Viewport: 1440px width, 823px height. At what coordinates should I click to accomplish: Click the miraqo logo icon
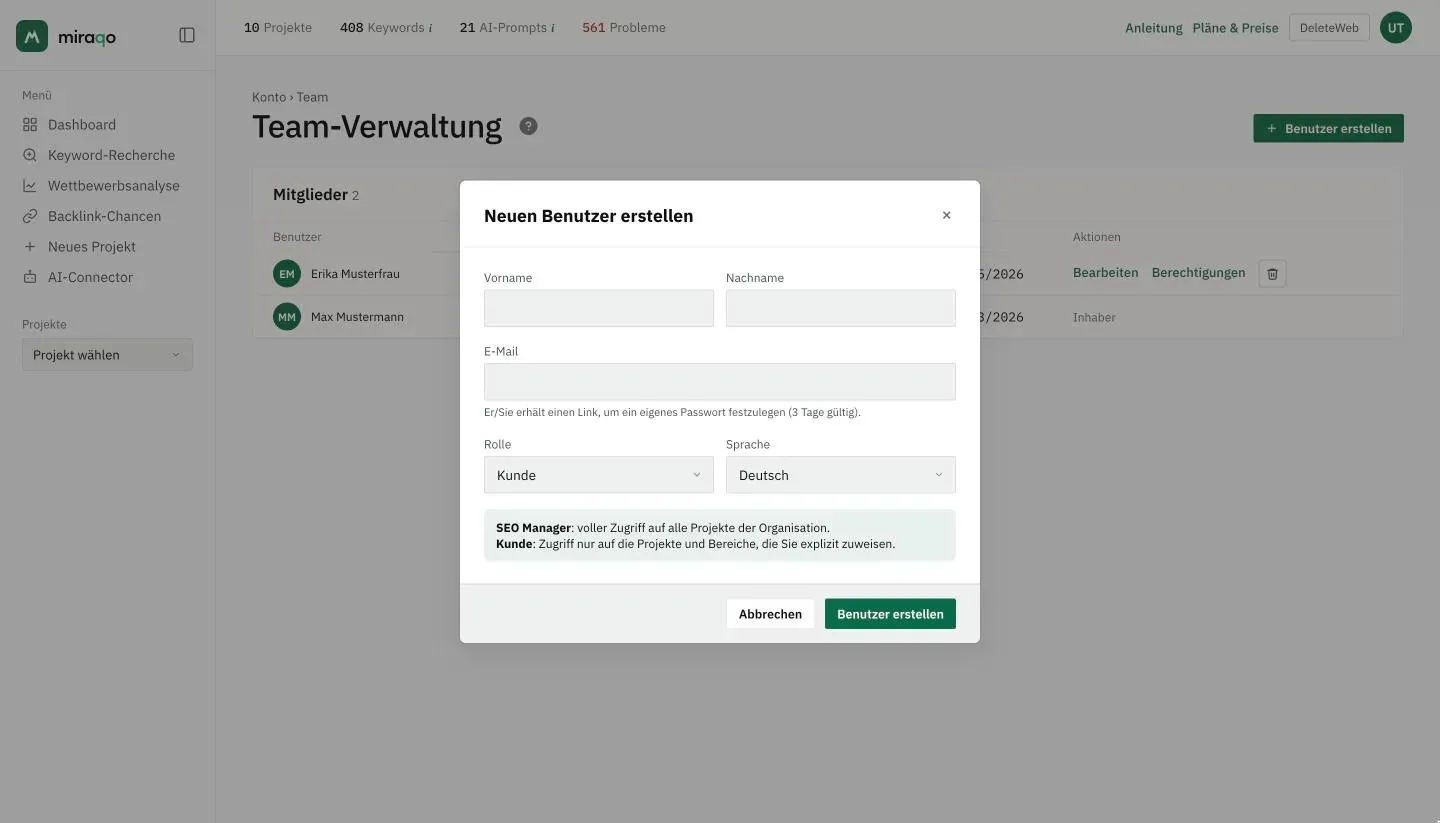[32, 36]
